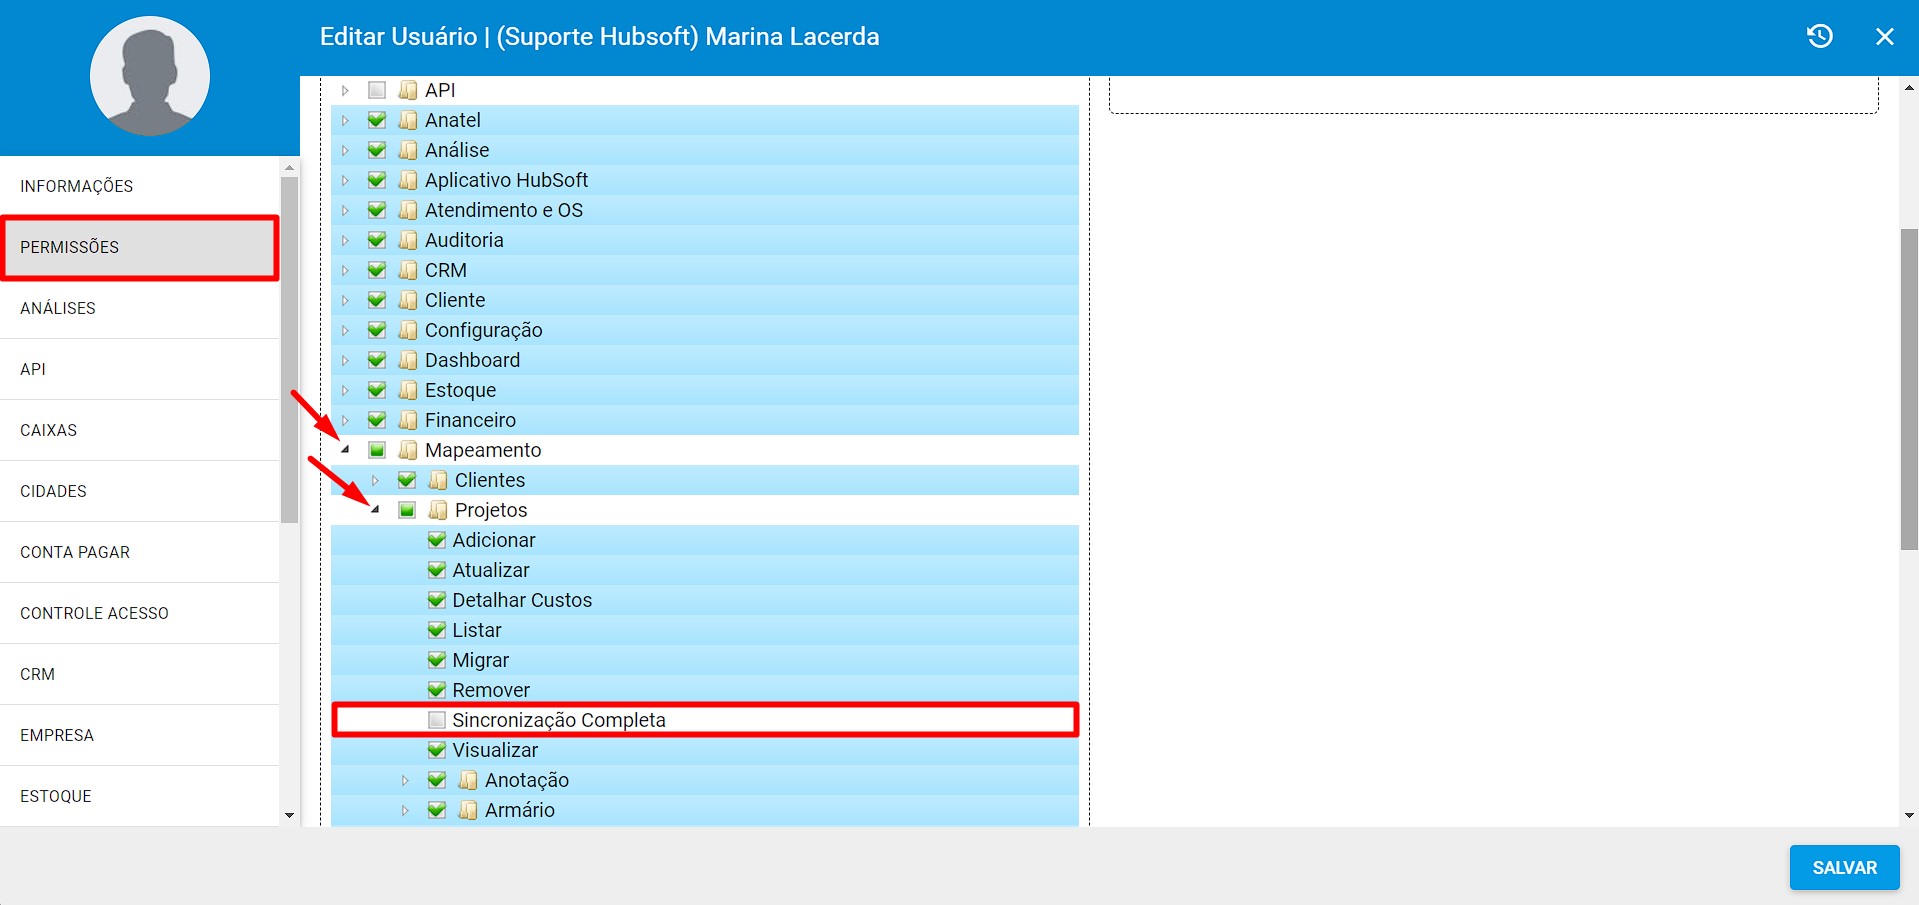Click the API folder icon in tree
This screenshot has height=905, width=1919.
408,90
